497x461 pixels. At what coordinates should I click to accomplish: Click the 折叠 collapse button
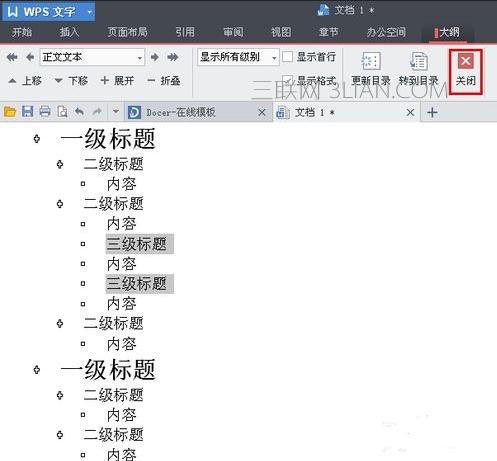tap(164, 81)
